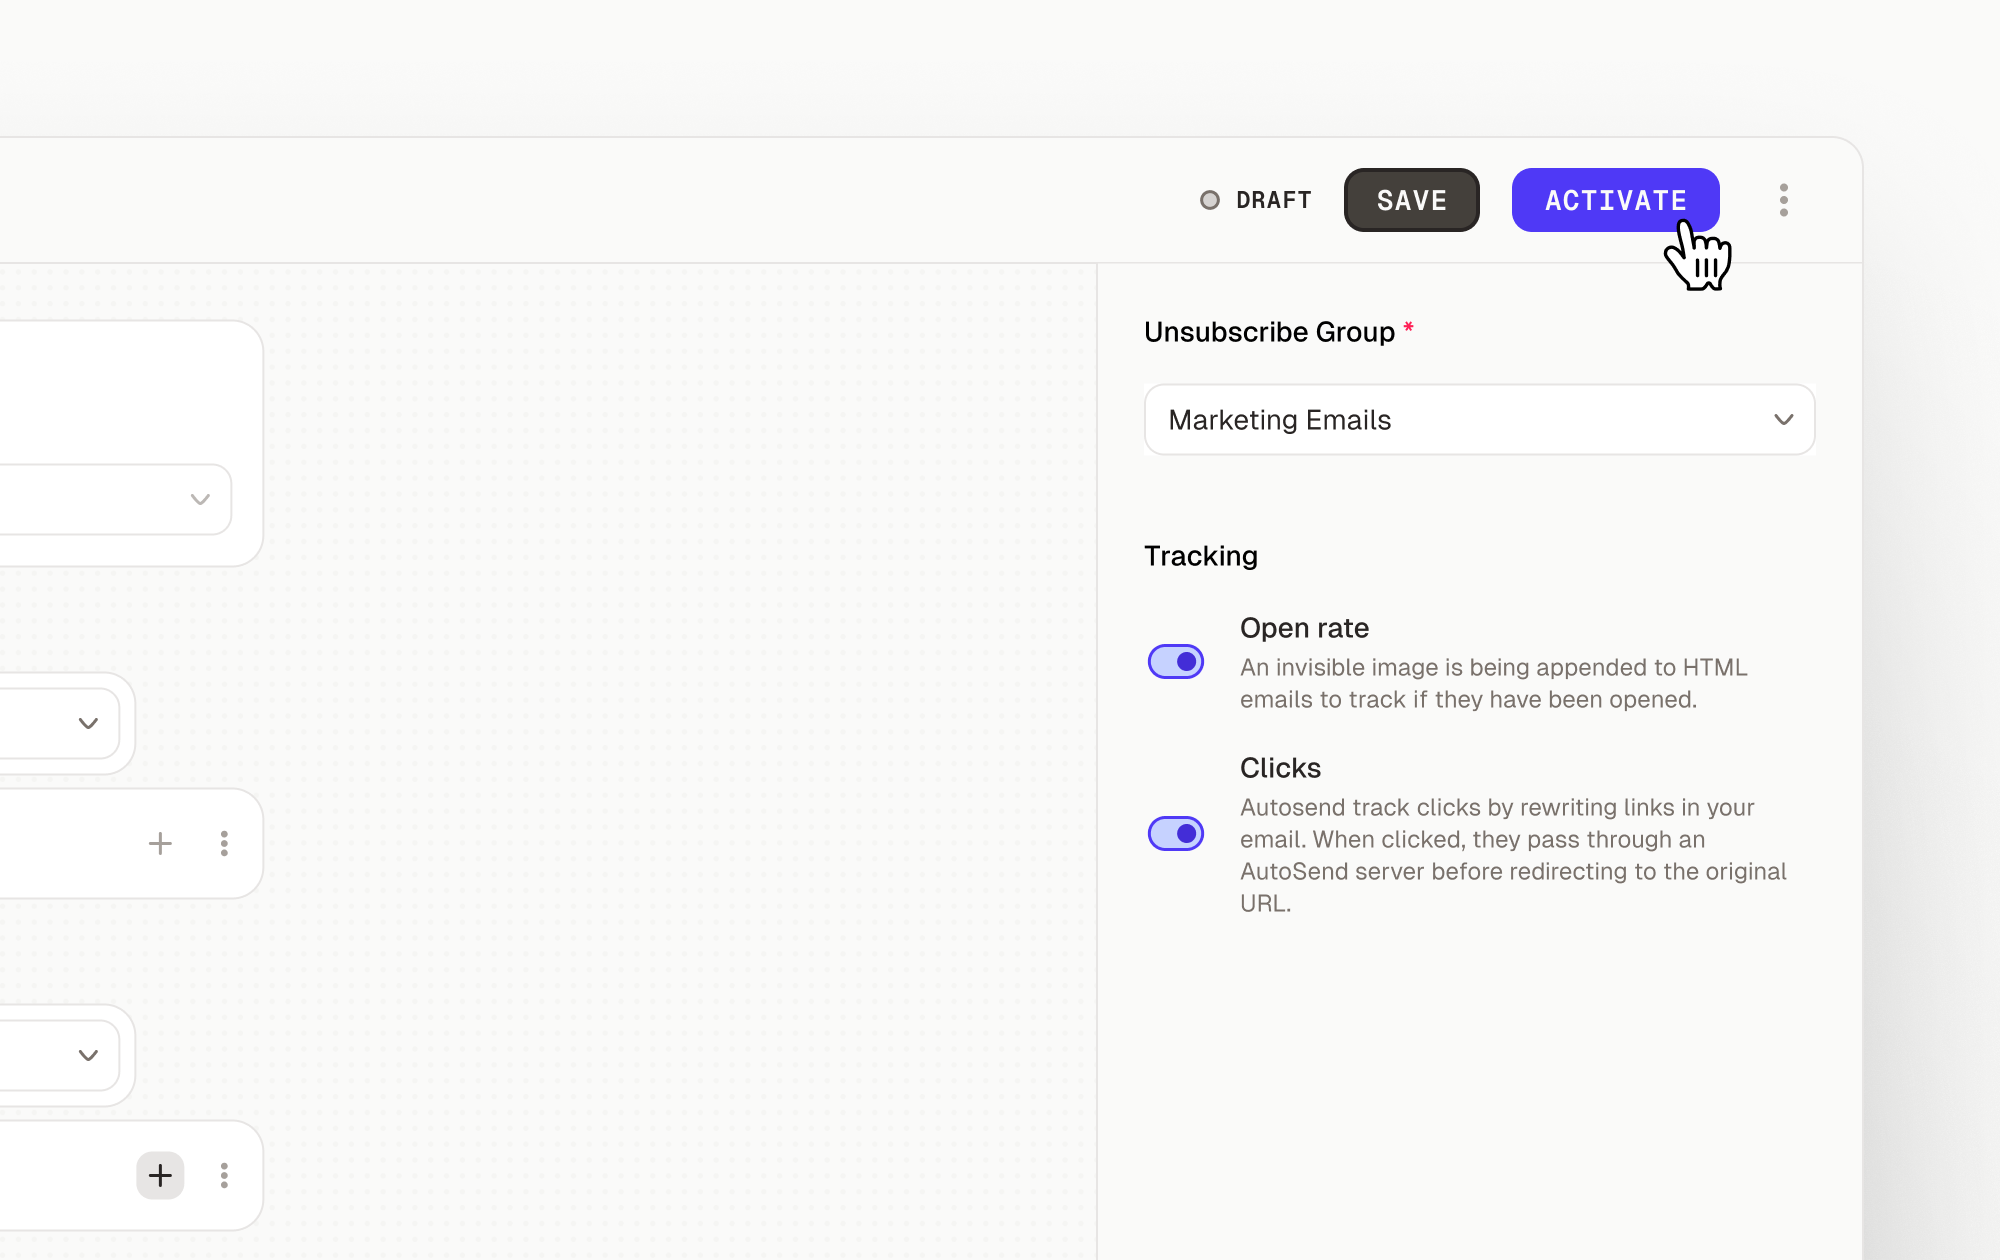Disable Clicks tracking

[1176, 833]
